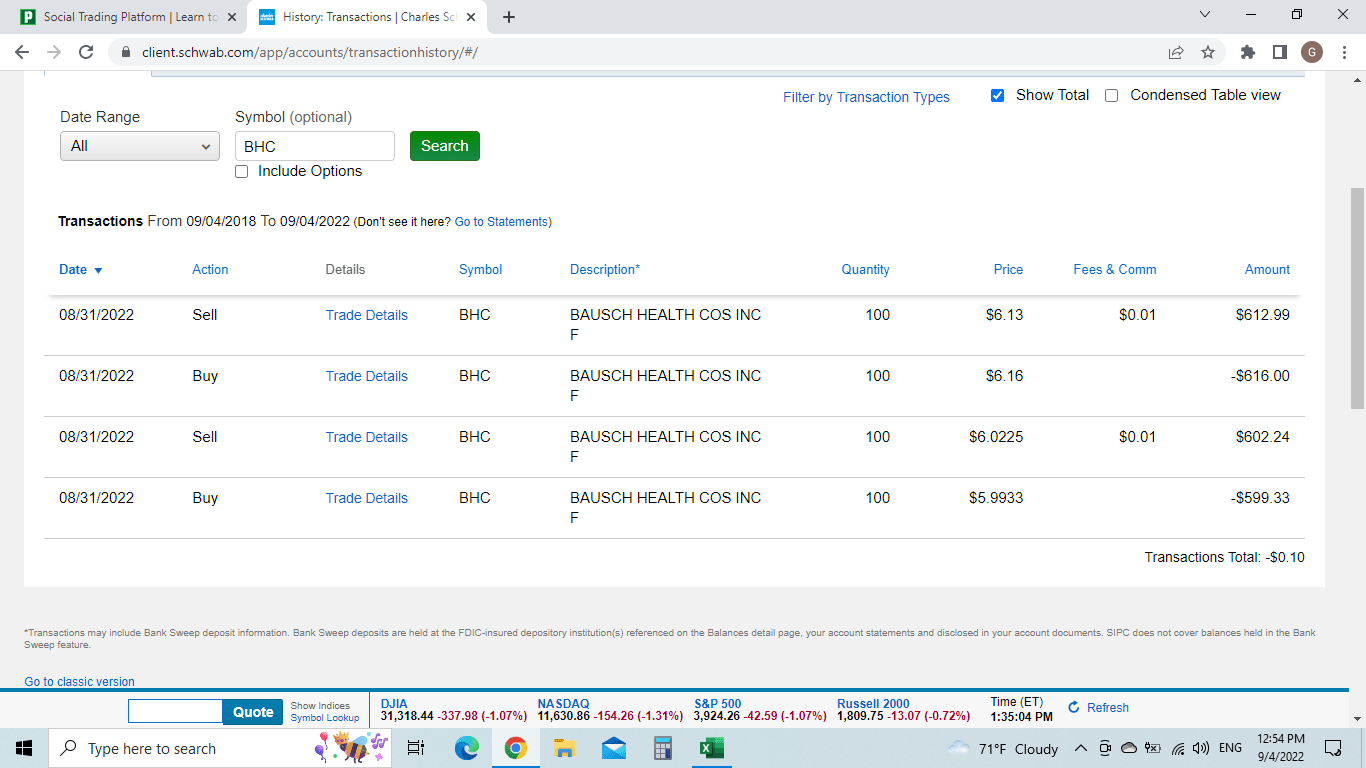1366x768 pixels.
Task: Sort transactions by Date column arrow
Action: (x=98, y=271)
